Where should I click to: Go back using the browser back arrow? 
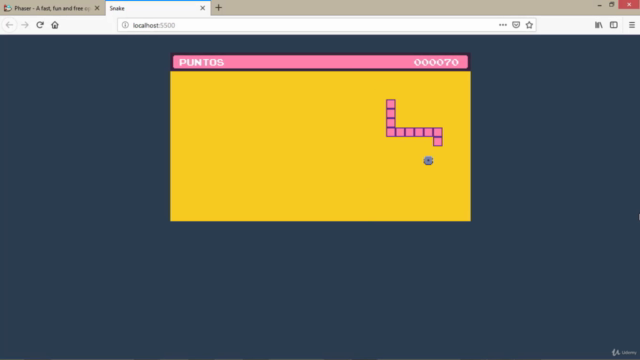tap(9, 25)
